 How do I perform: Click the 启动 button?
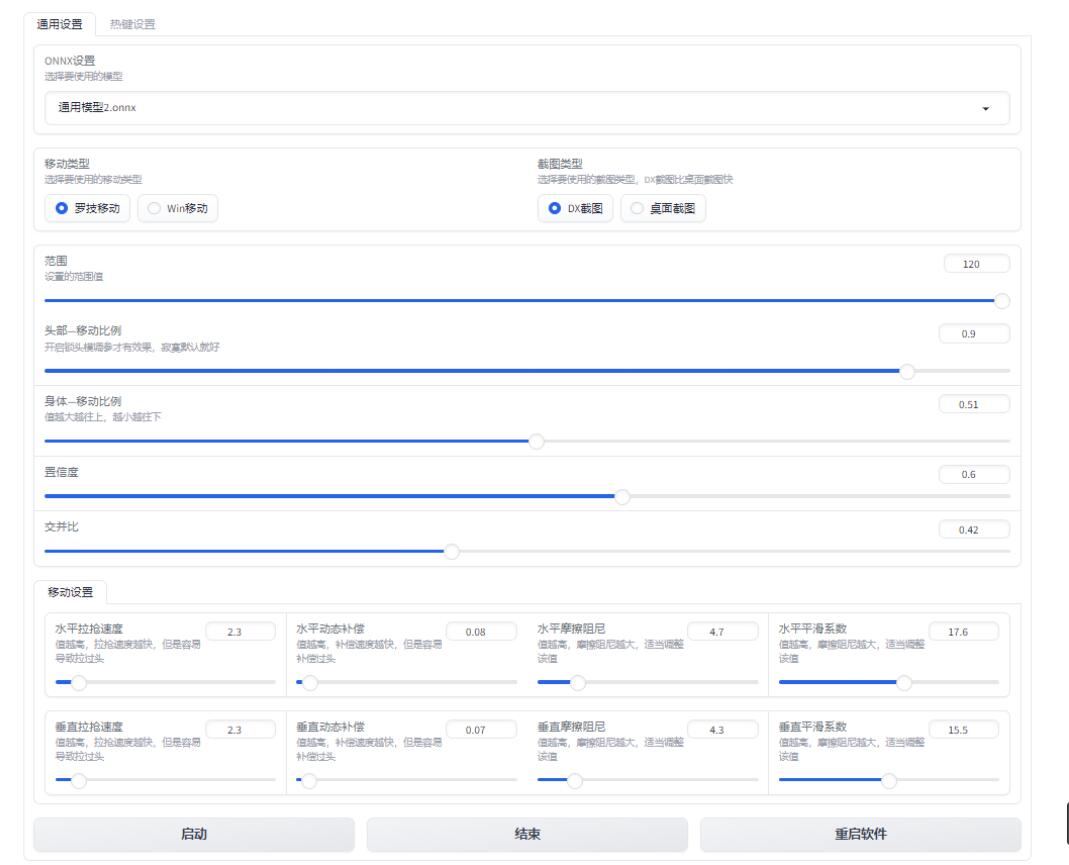point(194,834)
